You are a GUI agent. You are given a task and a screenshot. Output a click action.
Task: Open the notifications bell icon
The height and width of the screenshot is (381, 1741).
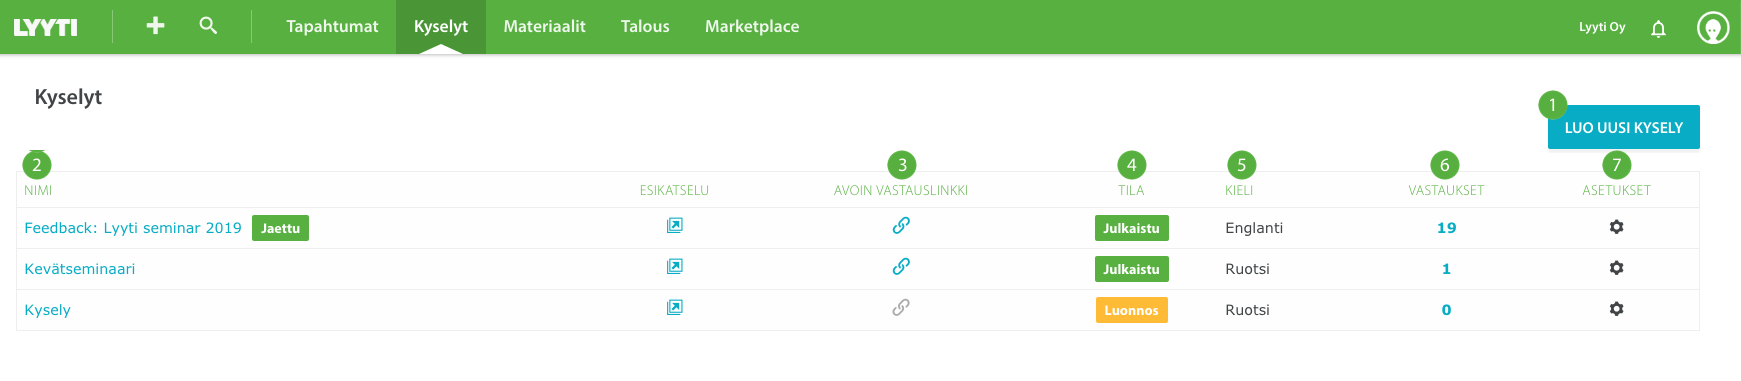click(1658, 28)
